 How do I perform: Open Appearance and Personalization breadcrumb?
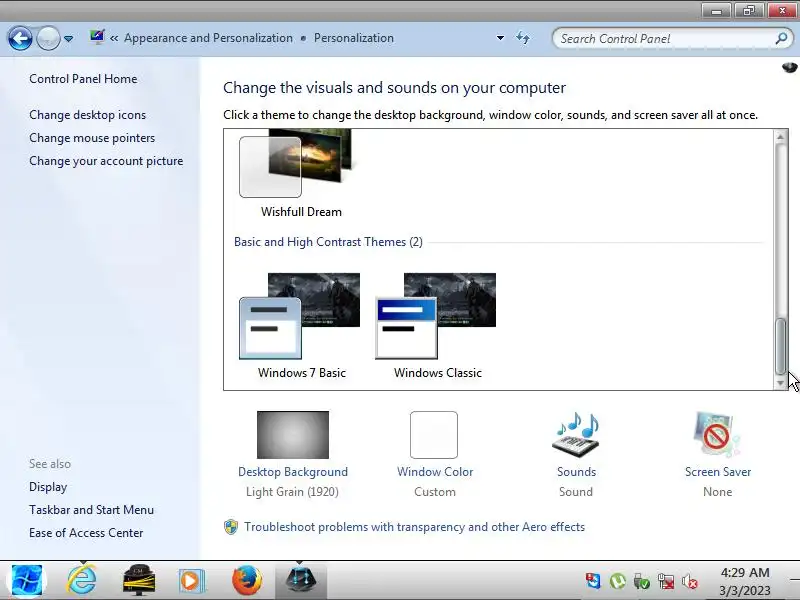pyautogui.click(x=208, y=38)
